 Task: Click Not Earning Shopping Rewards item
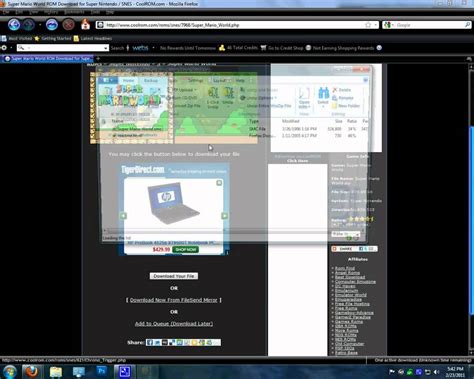(340, 48)
